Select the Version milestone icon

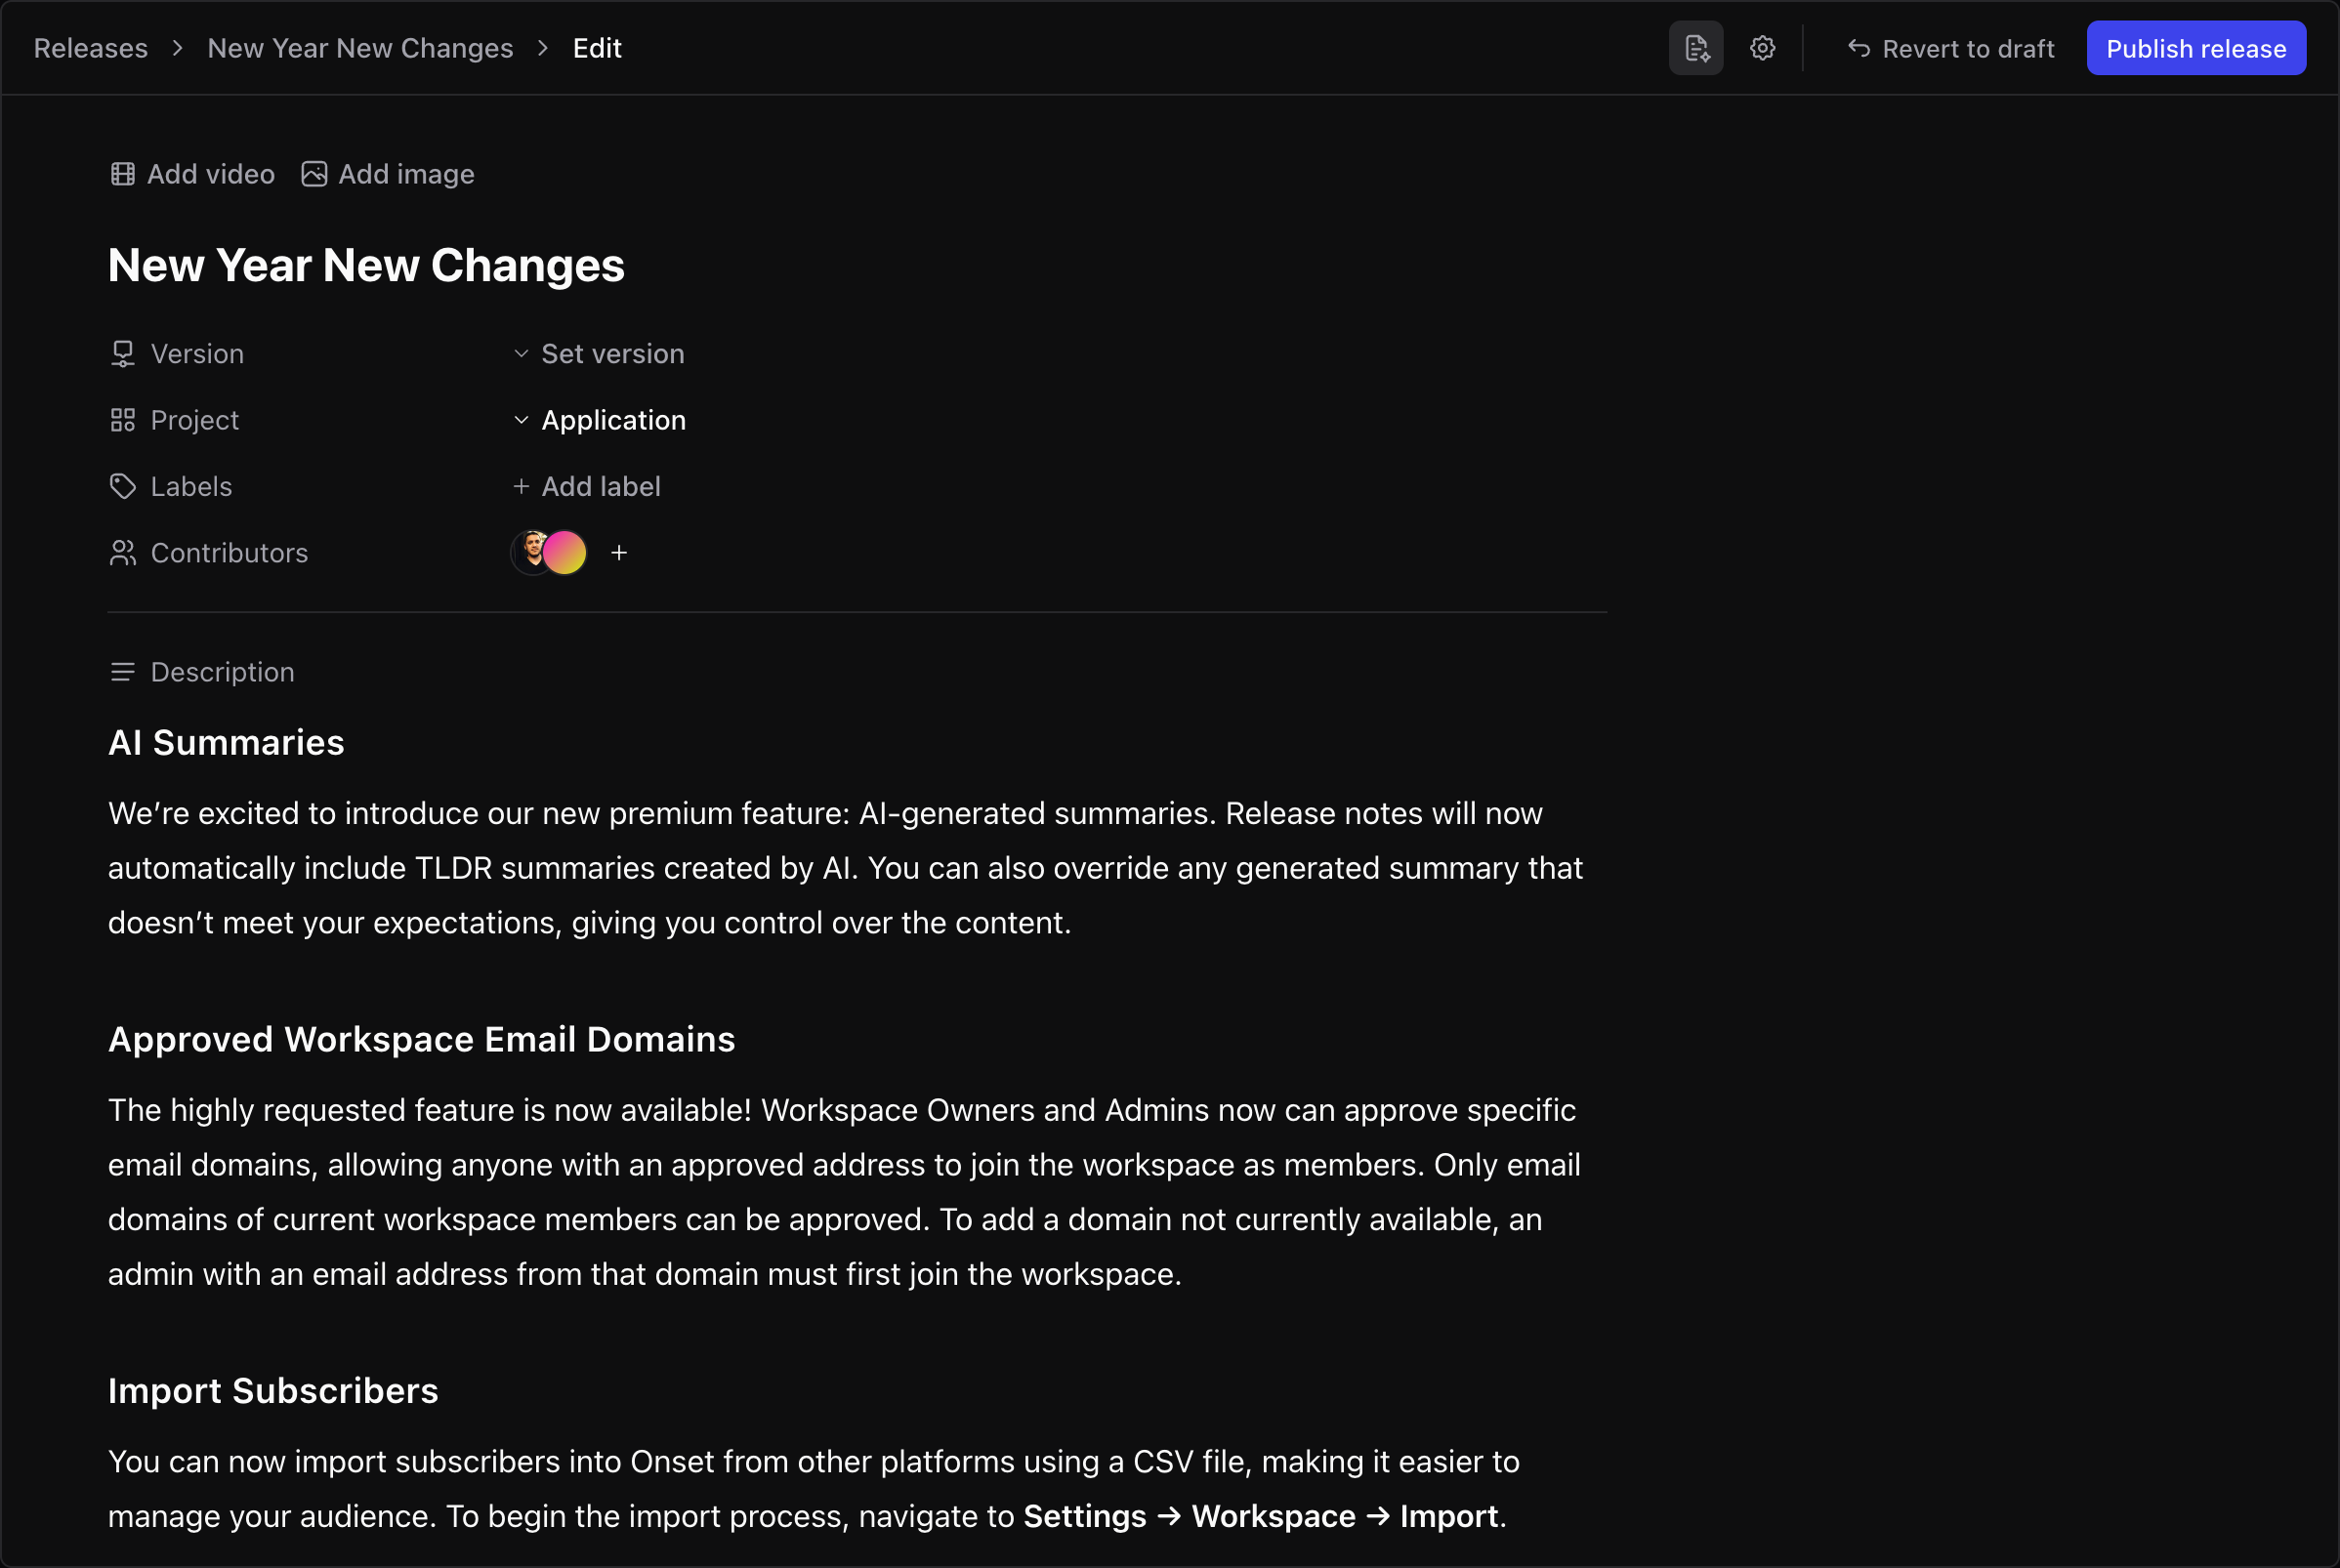click(122, 353)
